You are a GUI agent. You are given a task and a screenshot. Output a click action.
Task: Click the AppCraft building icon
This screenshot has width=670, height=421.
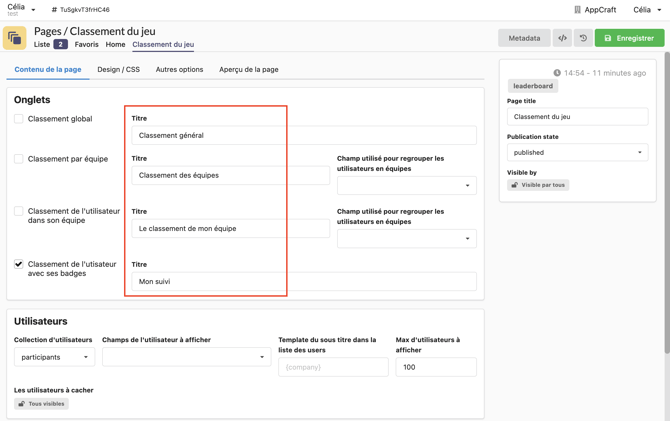coord(577,10)
